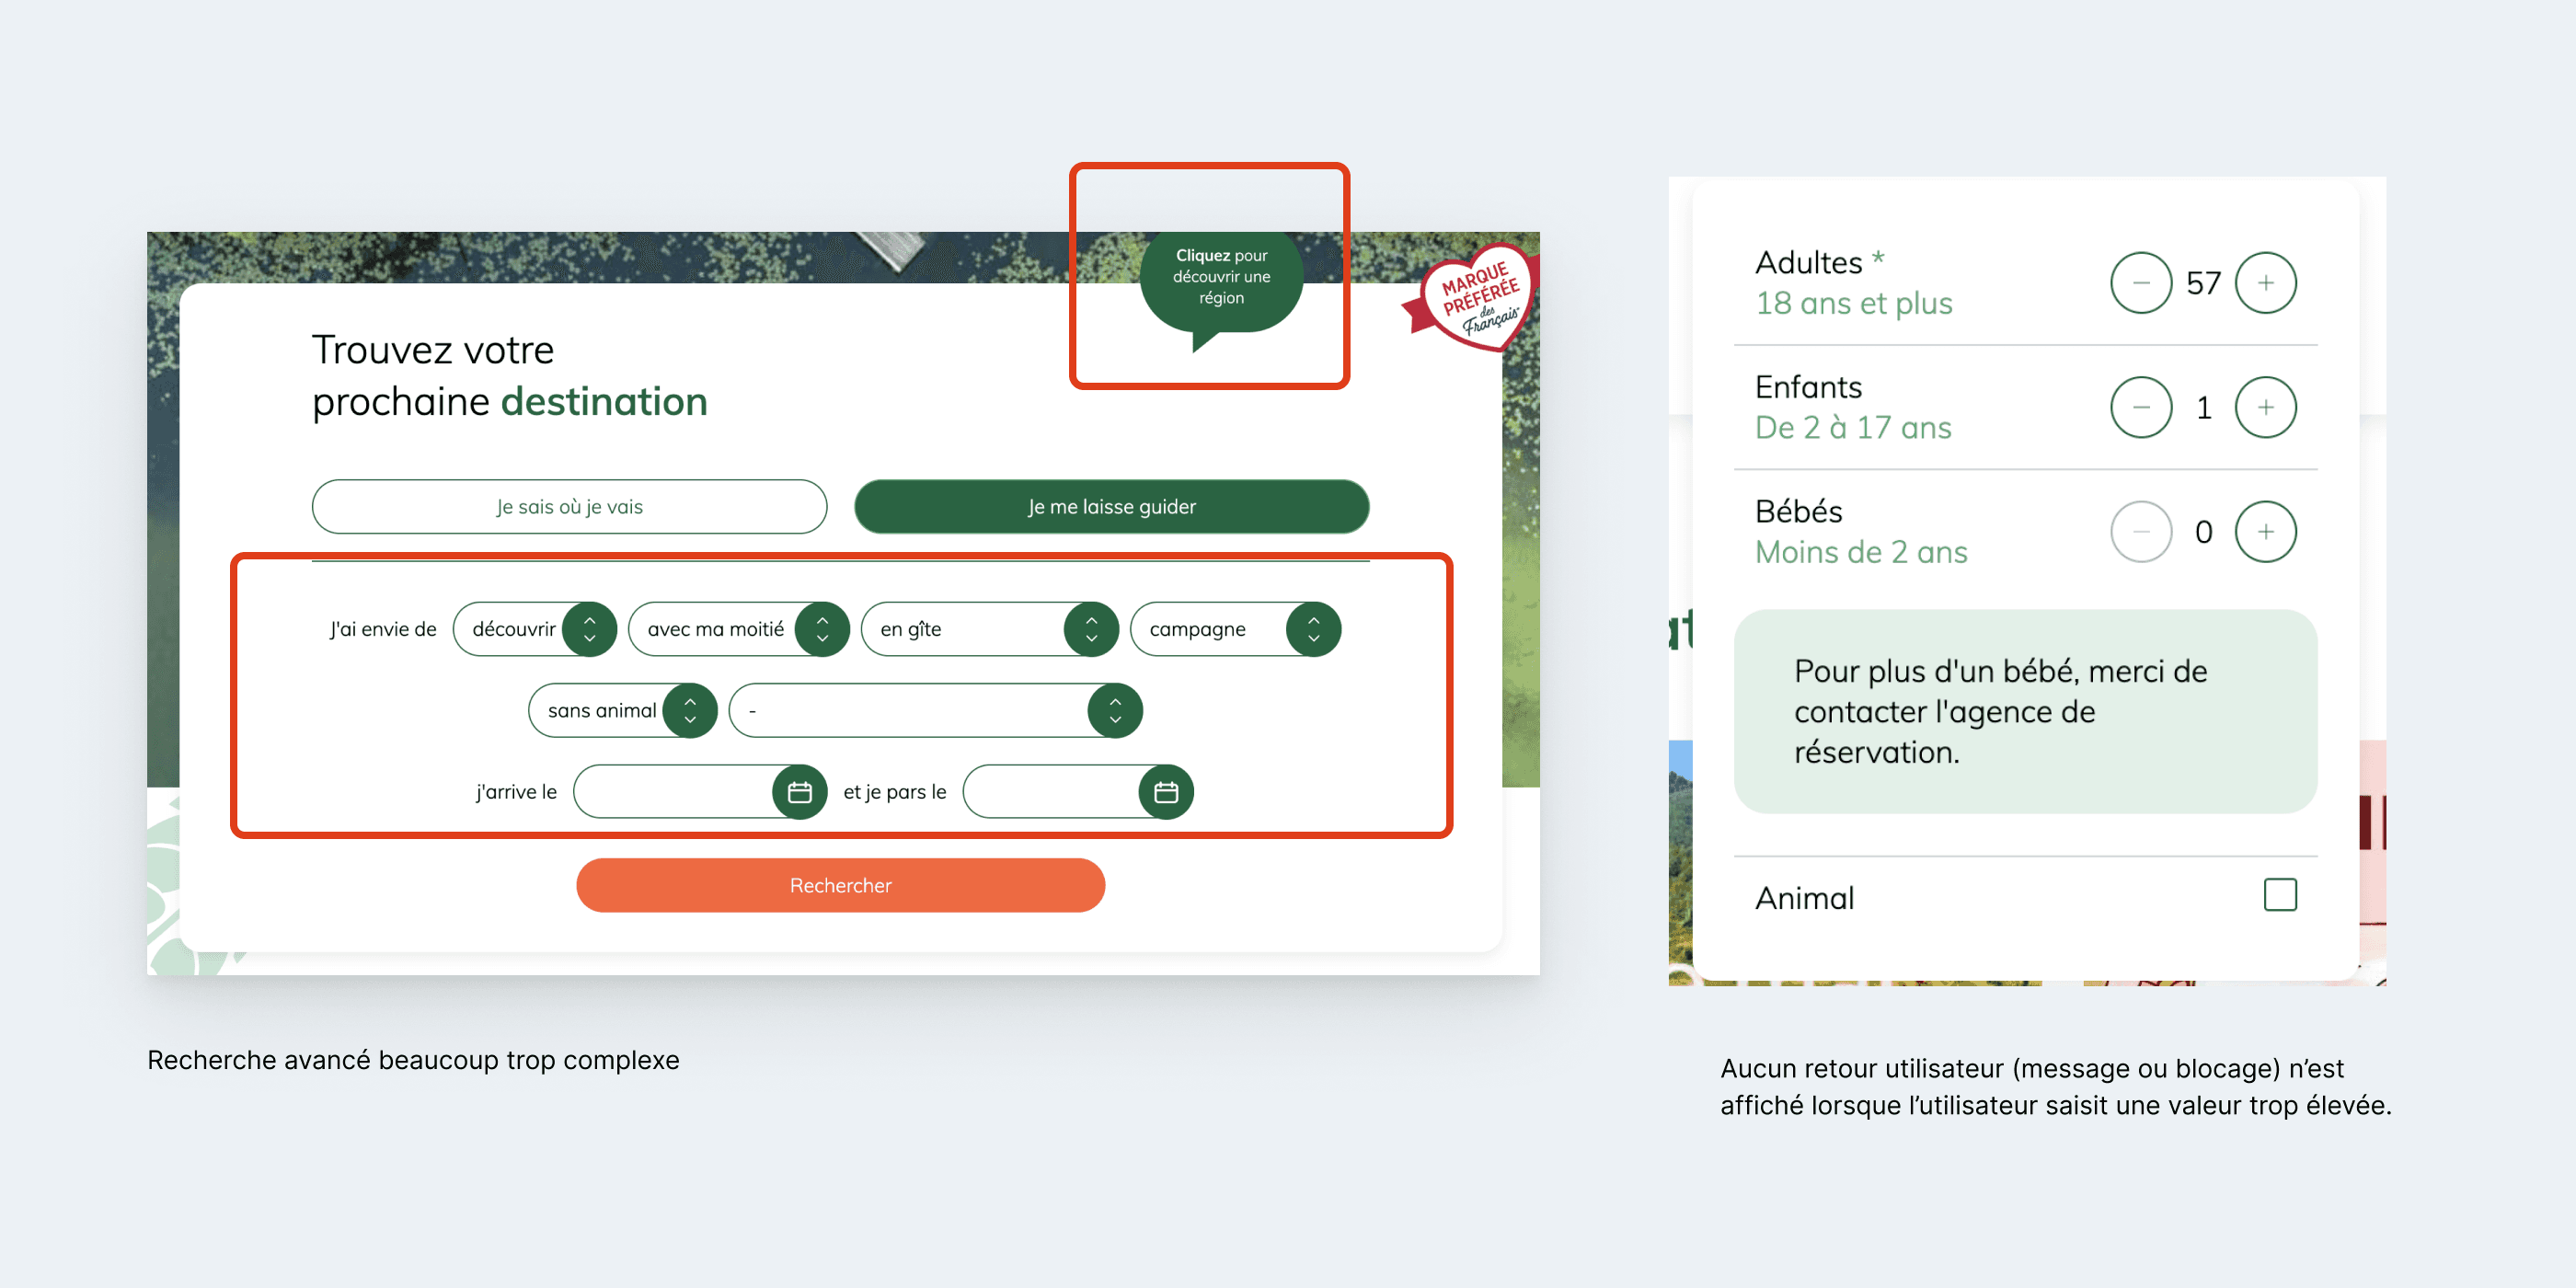Decrease the Adultes count with minus
Viewport: 2576px width, 1288px height.
(2140, 283)
